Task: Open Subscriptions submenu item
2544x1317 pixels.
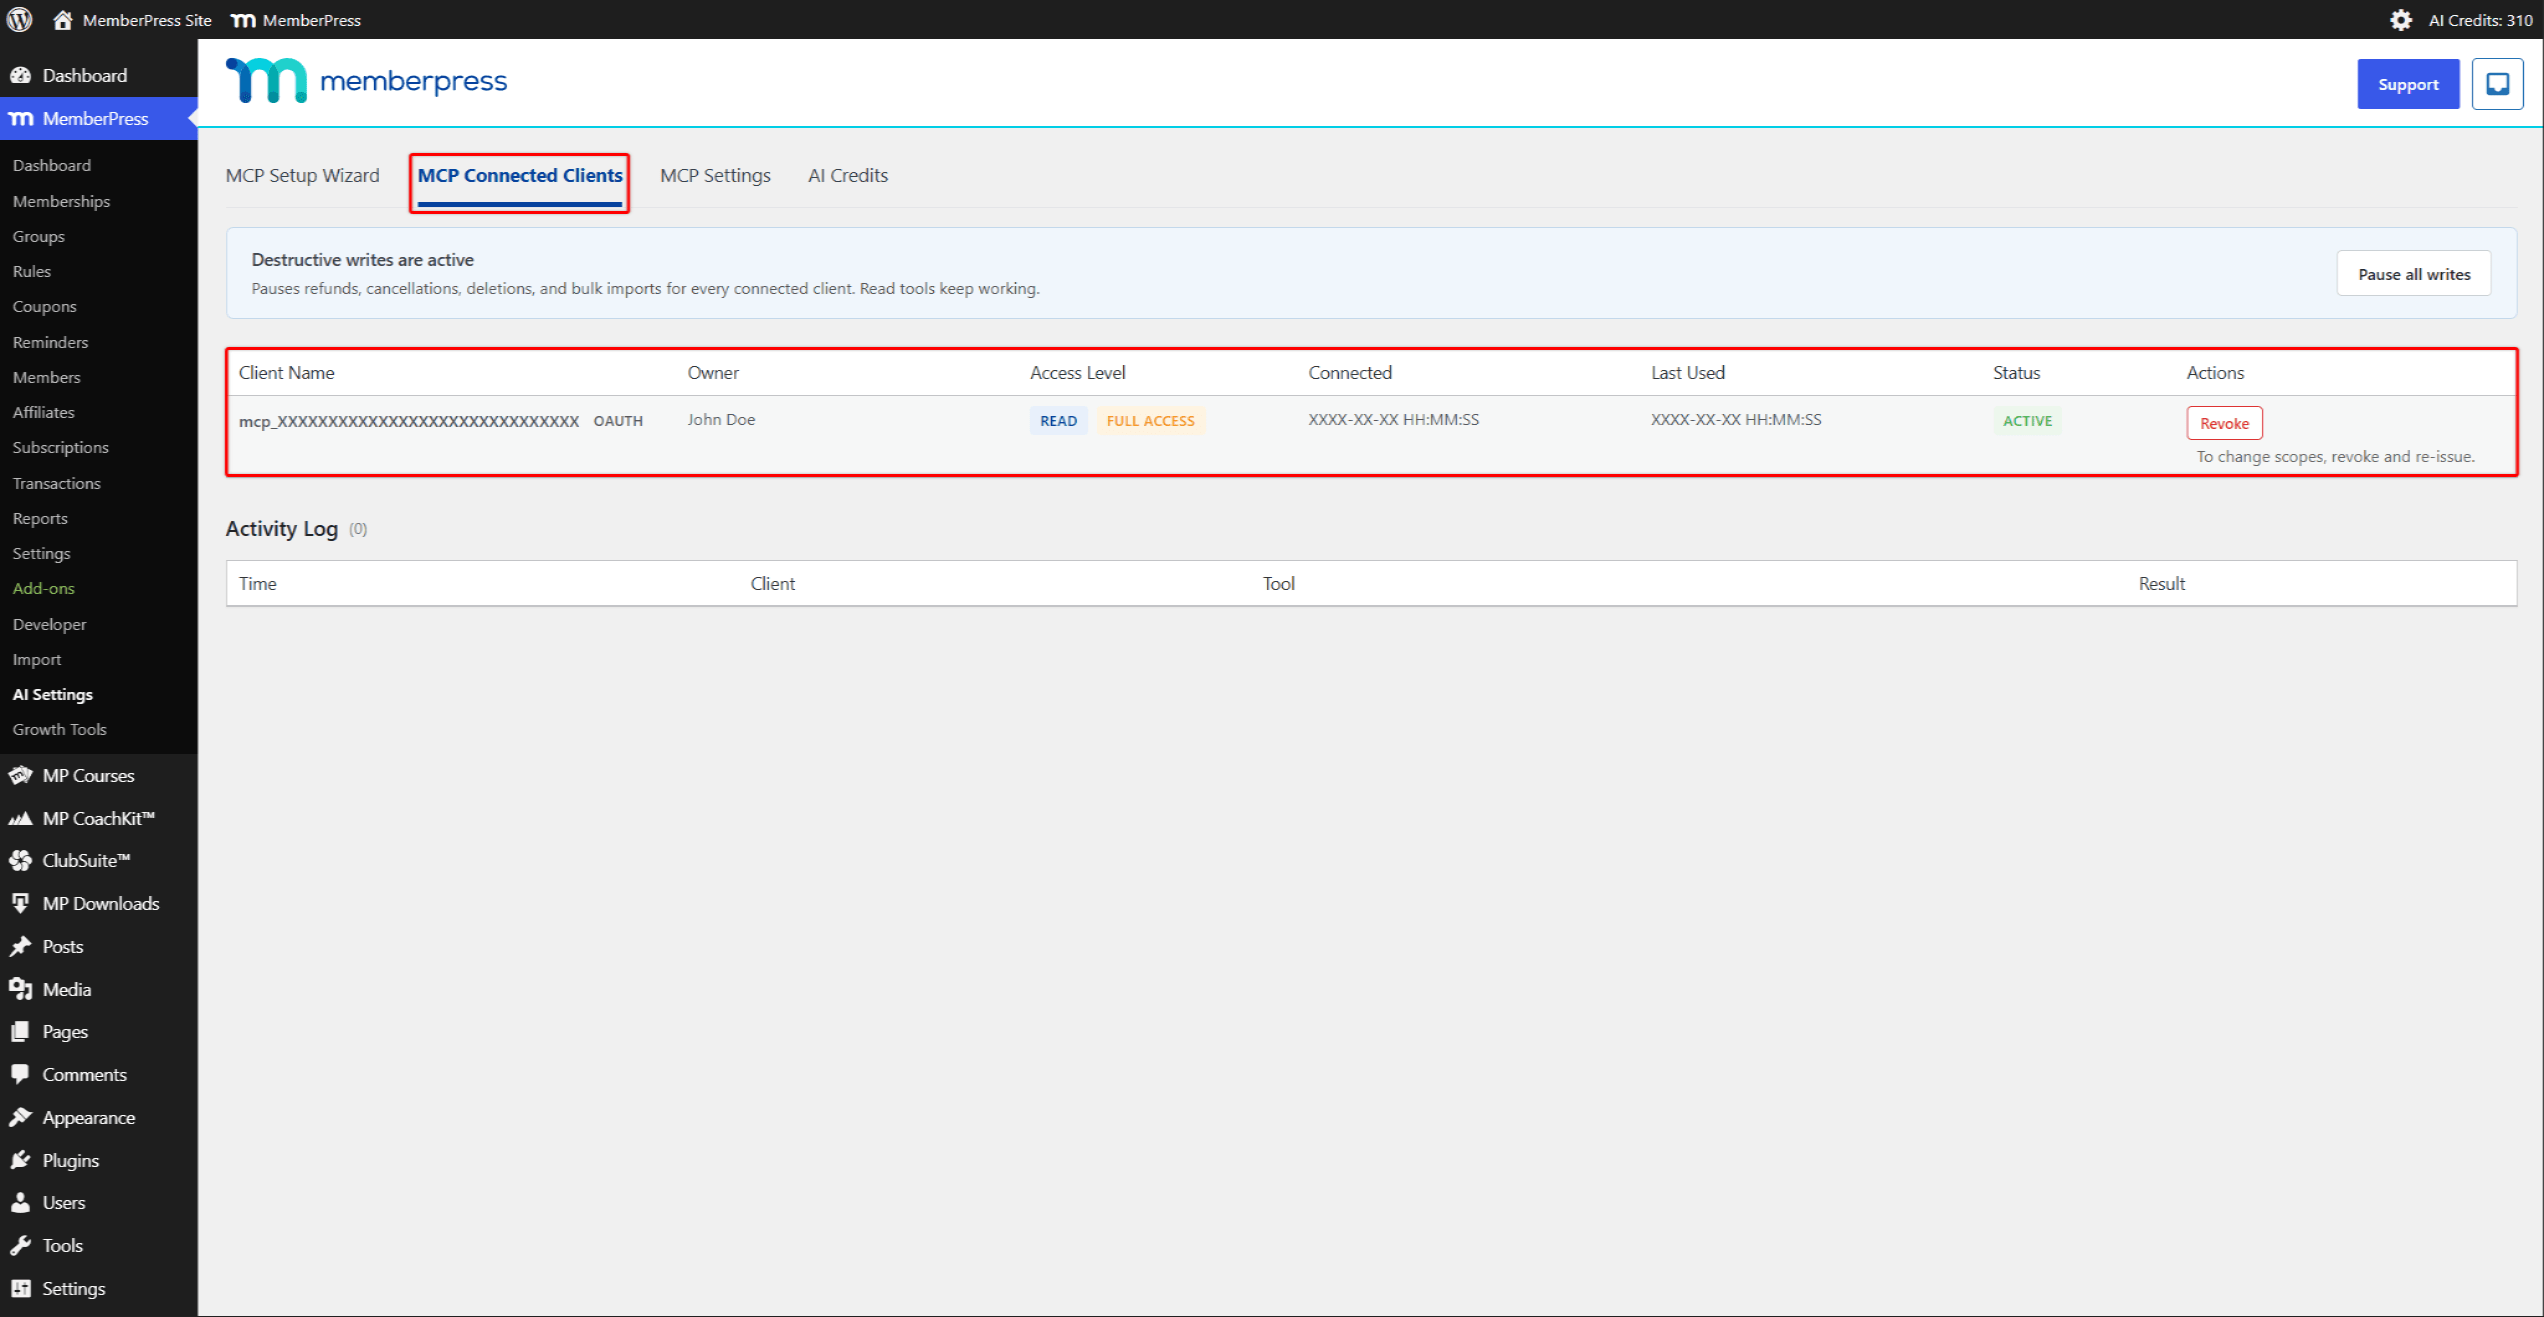Action: [x=60, y=447]
